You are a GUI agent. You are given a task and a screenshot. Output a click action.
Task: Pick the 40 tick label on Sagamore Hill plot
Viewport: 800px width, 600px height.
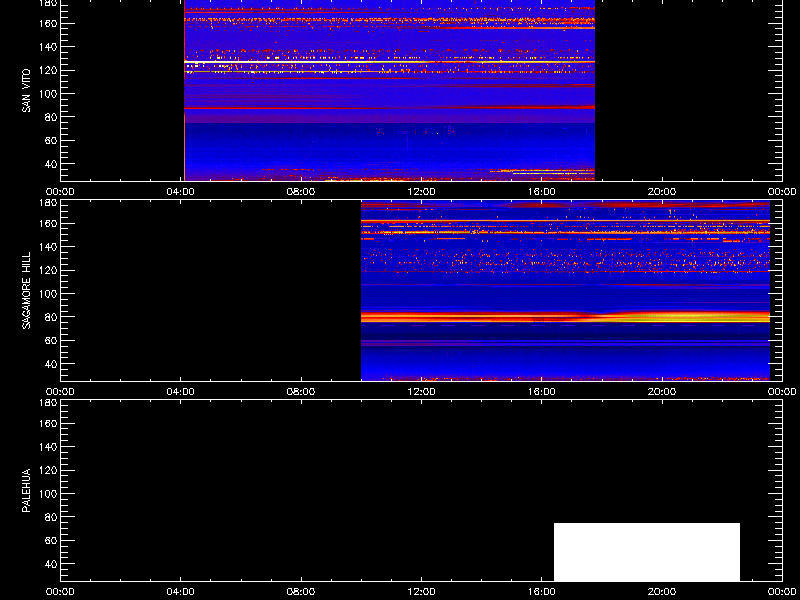pos(52,364)
